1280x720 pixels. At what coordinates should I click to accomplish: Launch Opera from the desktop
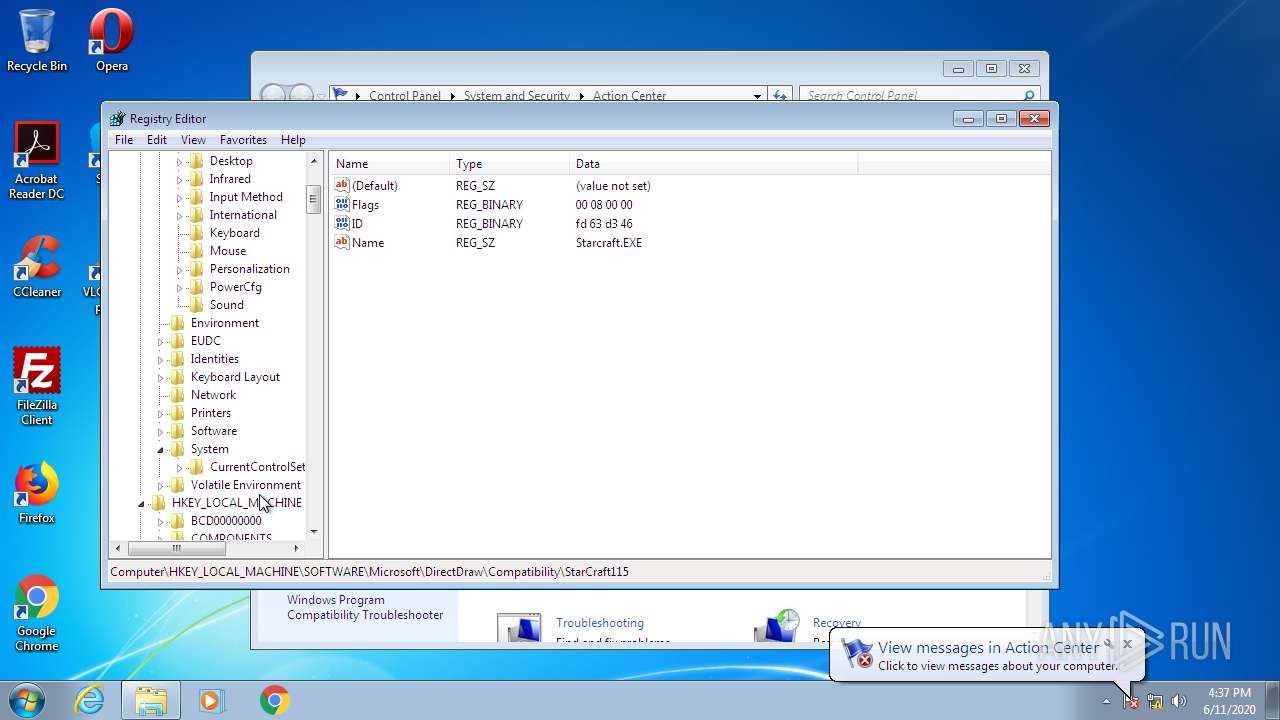tap(112, 40)
